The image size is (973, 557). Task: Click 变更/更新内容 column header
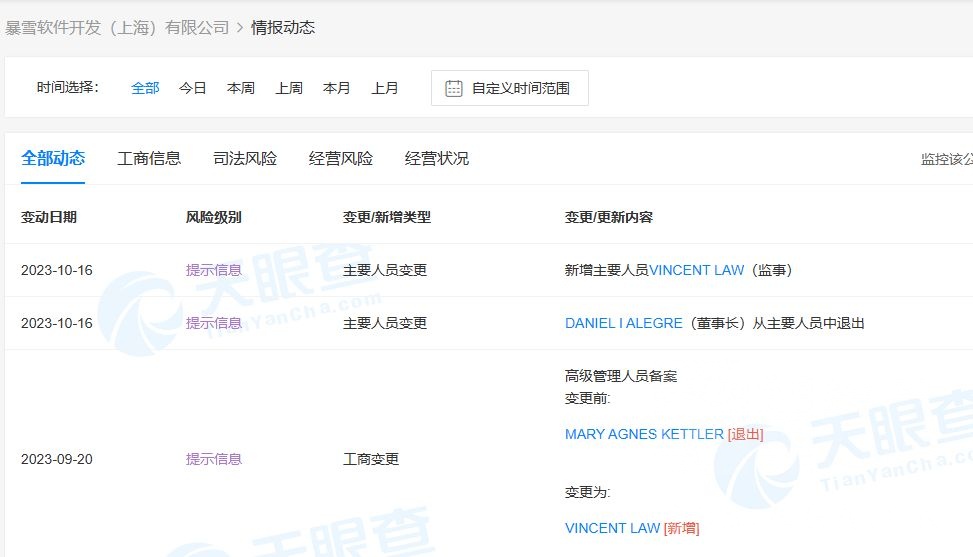tap(609, 217)
